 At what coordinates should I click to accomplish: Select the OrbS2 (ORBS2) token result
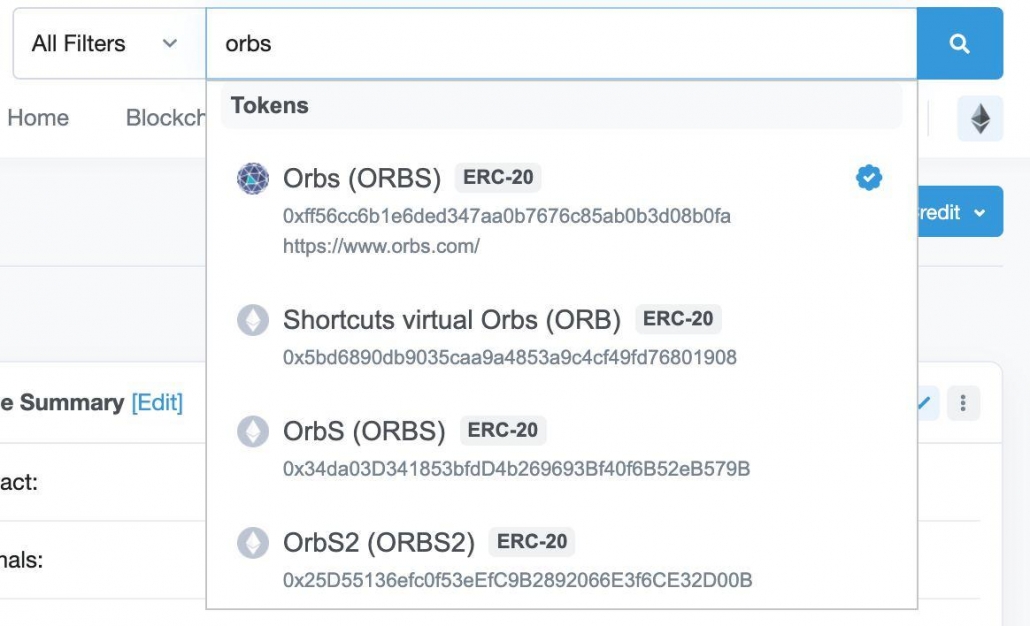point(562,560)
